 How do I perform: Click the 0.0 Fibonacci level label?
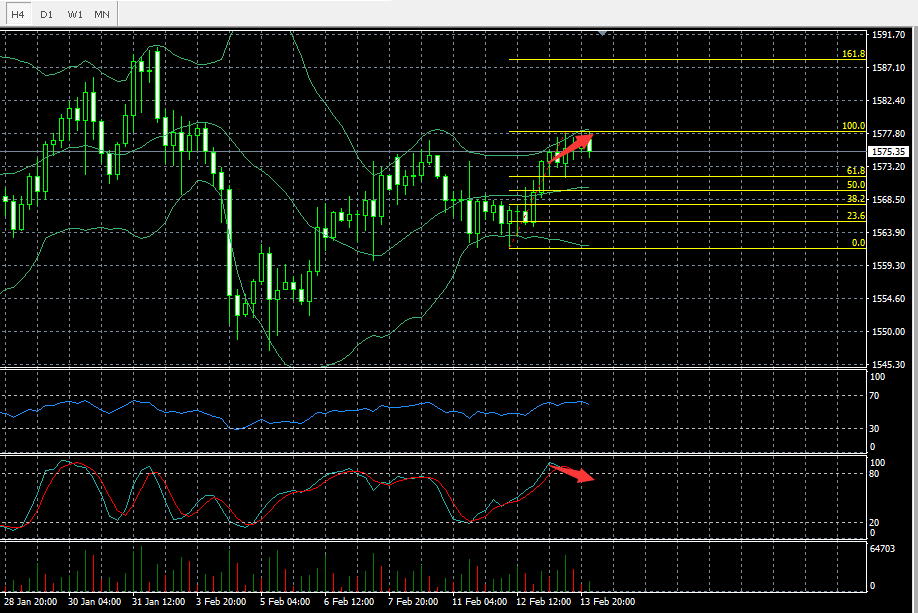coord(858,242)
